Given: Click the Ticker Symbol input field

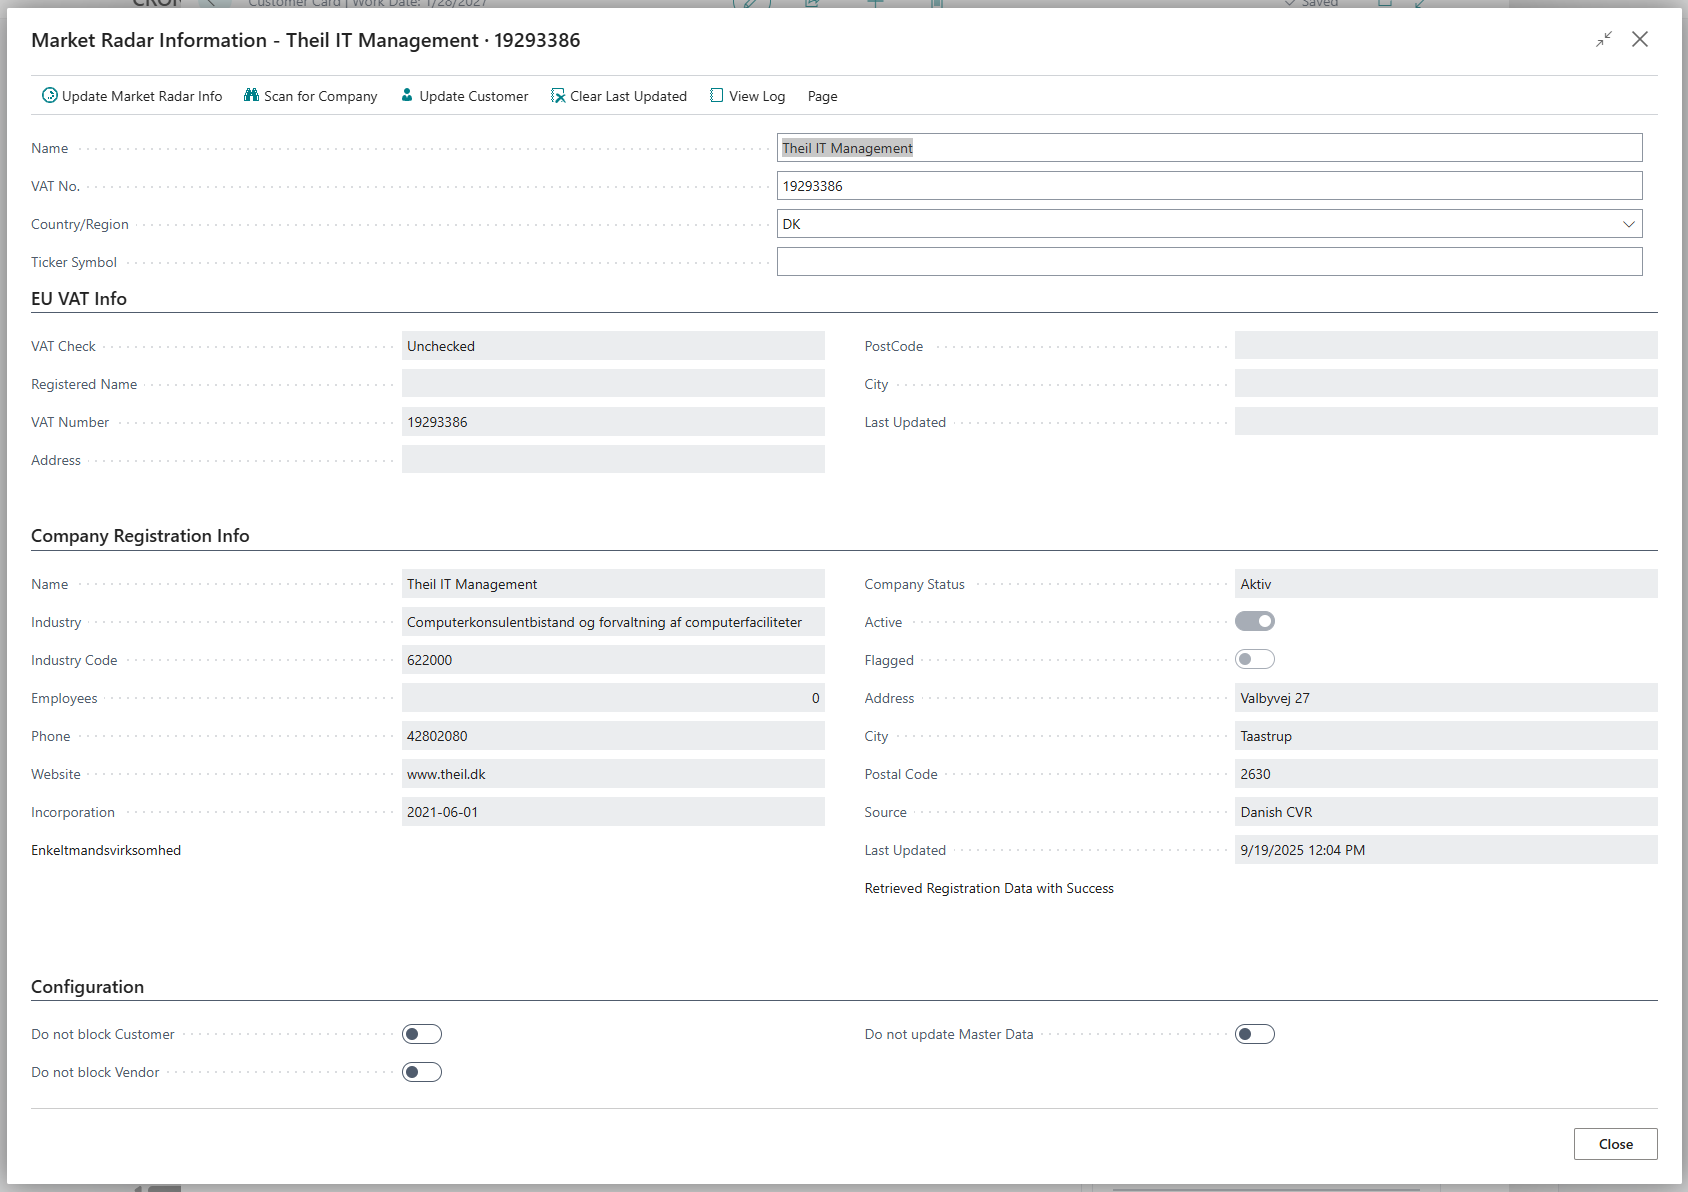Looking at the screenshot, I should (1208, 262).
